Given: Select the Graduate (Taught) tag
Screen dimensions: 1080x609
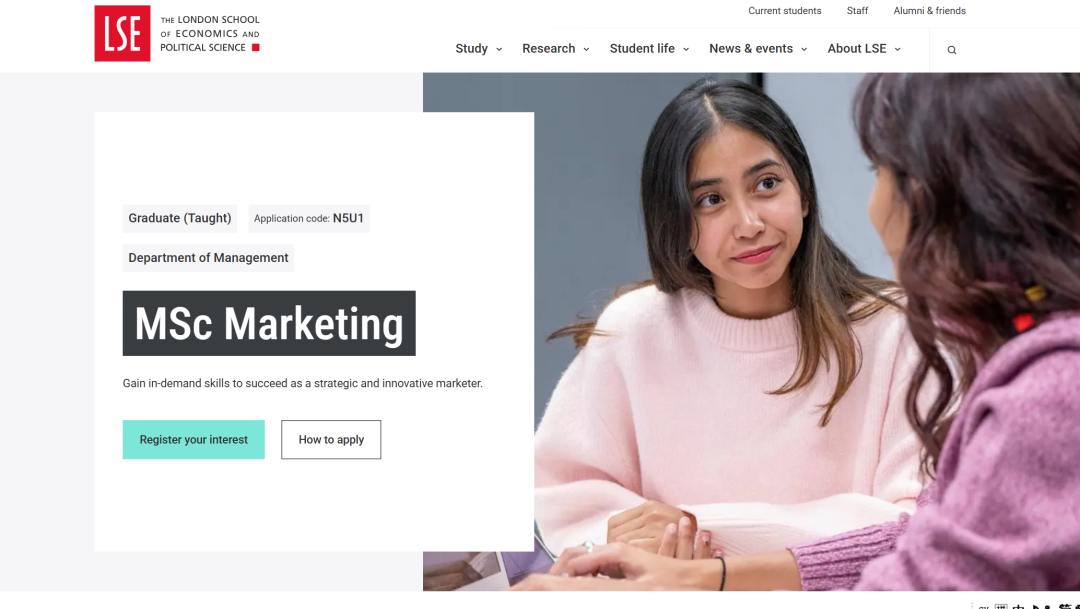Looking at the screenshot, I should (180, 218).
